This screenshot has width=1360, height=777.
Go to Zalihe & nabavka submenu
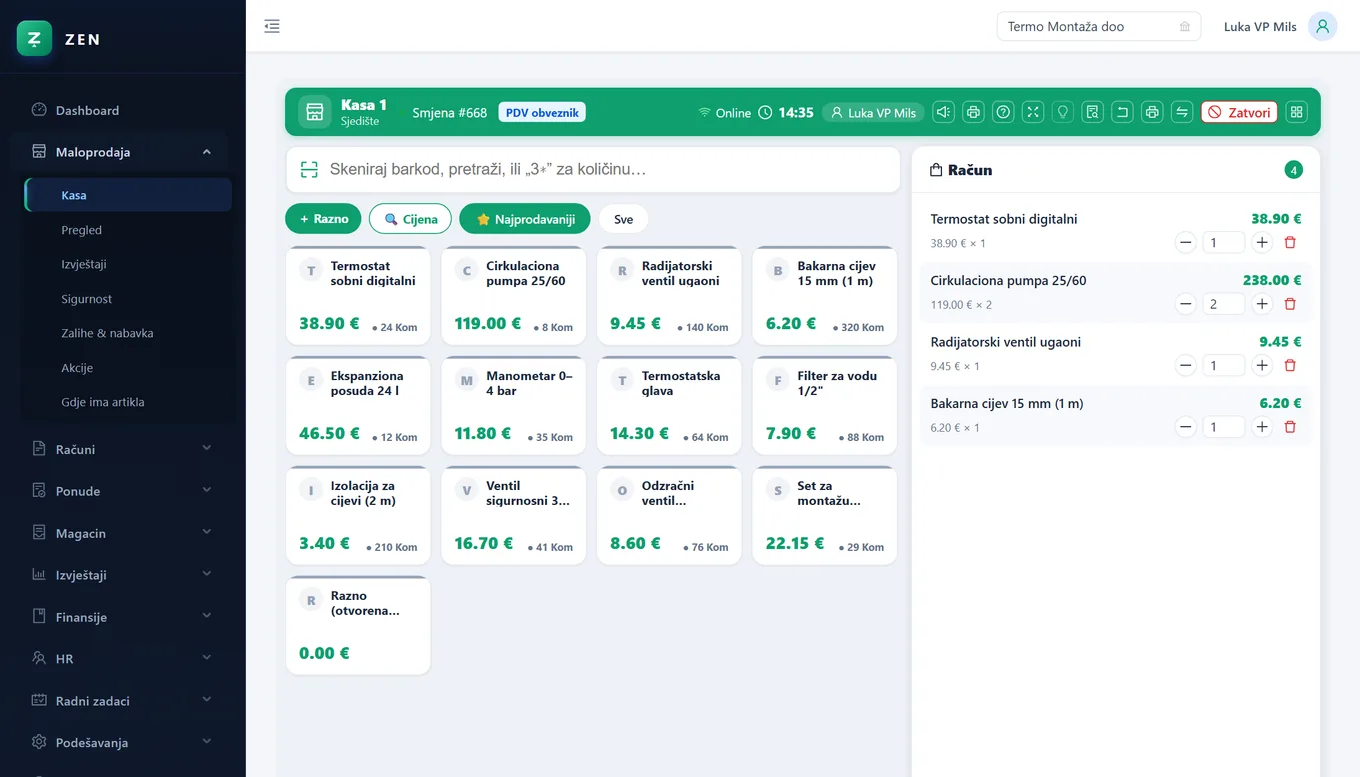click(x=128, y=333)
